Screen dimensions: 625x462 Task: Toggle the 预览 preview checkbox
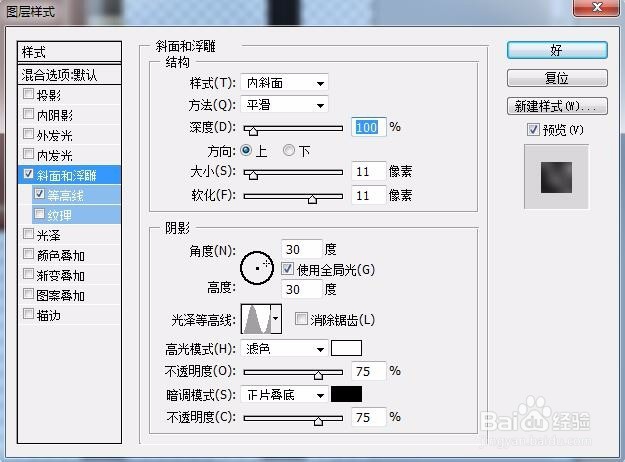point(533,130)
